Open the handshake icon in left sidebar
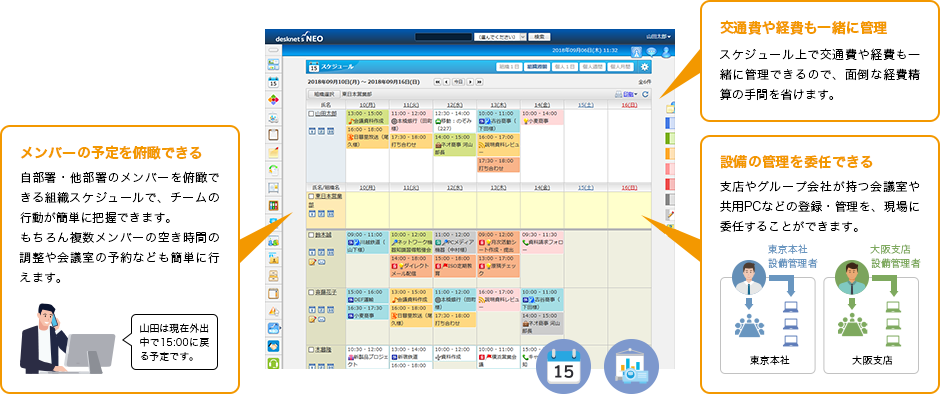This screenshot has width=940, height=394. click(x=273, y=346)
